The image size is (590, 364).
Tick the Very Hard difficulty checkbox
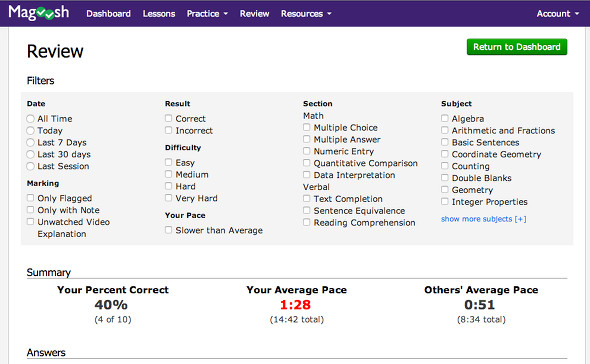169,198
